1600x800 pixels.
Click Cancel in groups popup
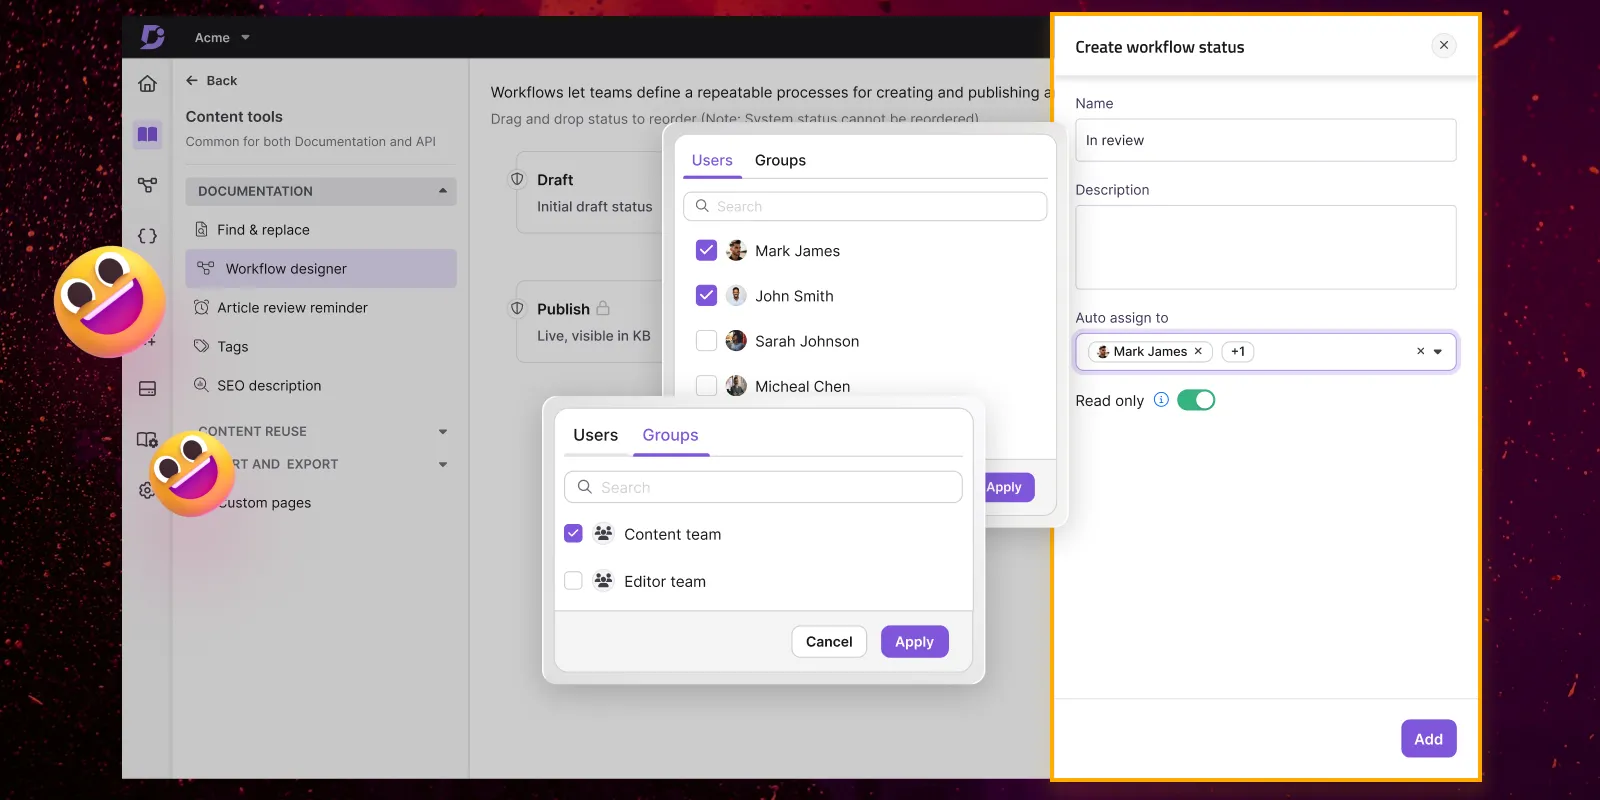[829, 641]
